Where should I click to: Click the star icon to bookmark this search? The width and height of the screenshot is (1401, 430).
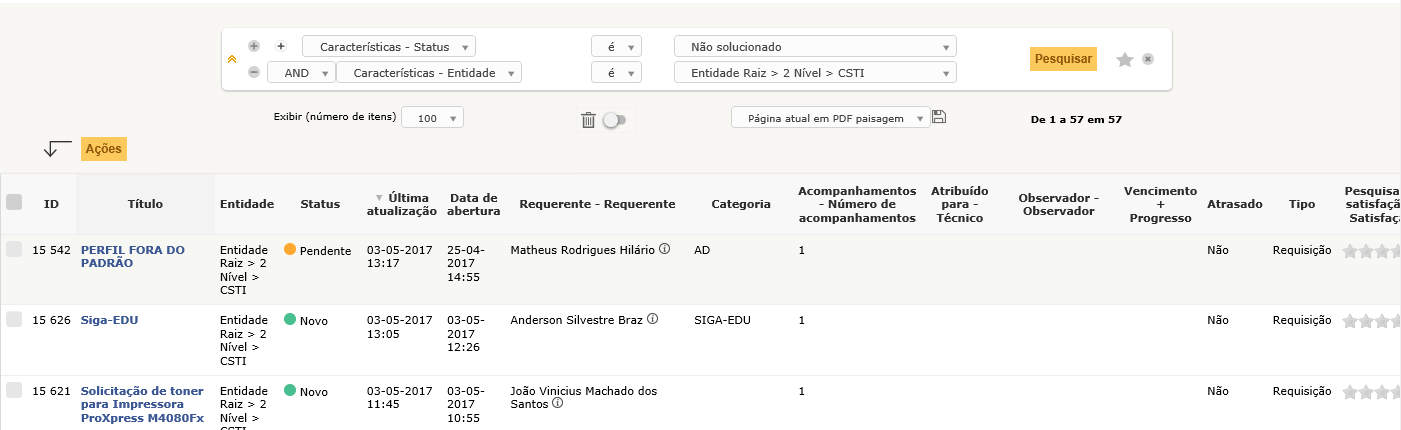coord(1124,60)
